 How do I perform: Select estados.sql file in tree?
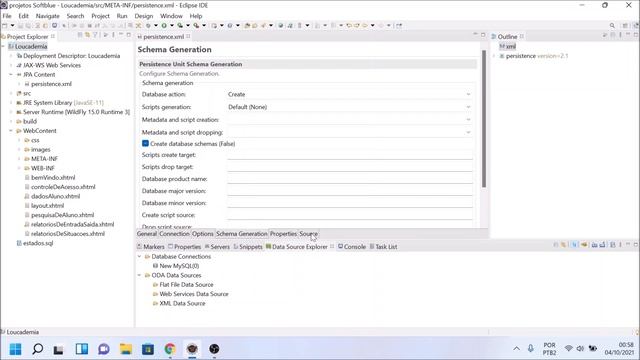[x=35, y=243]
